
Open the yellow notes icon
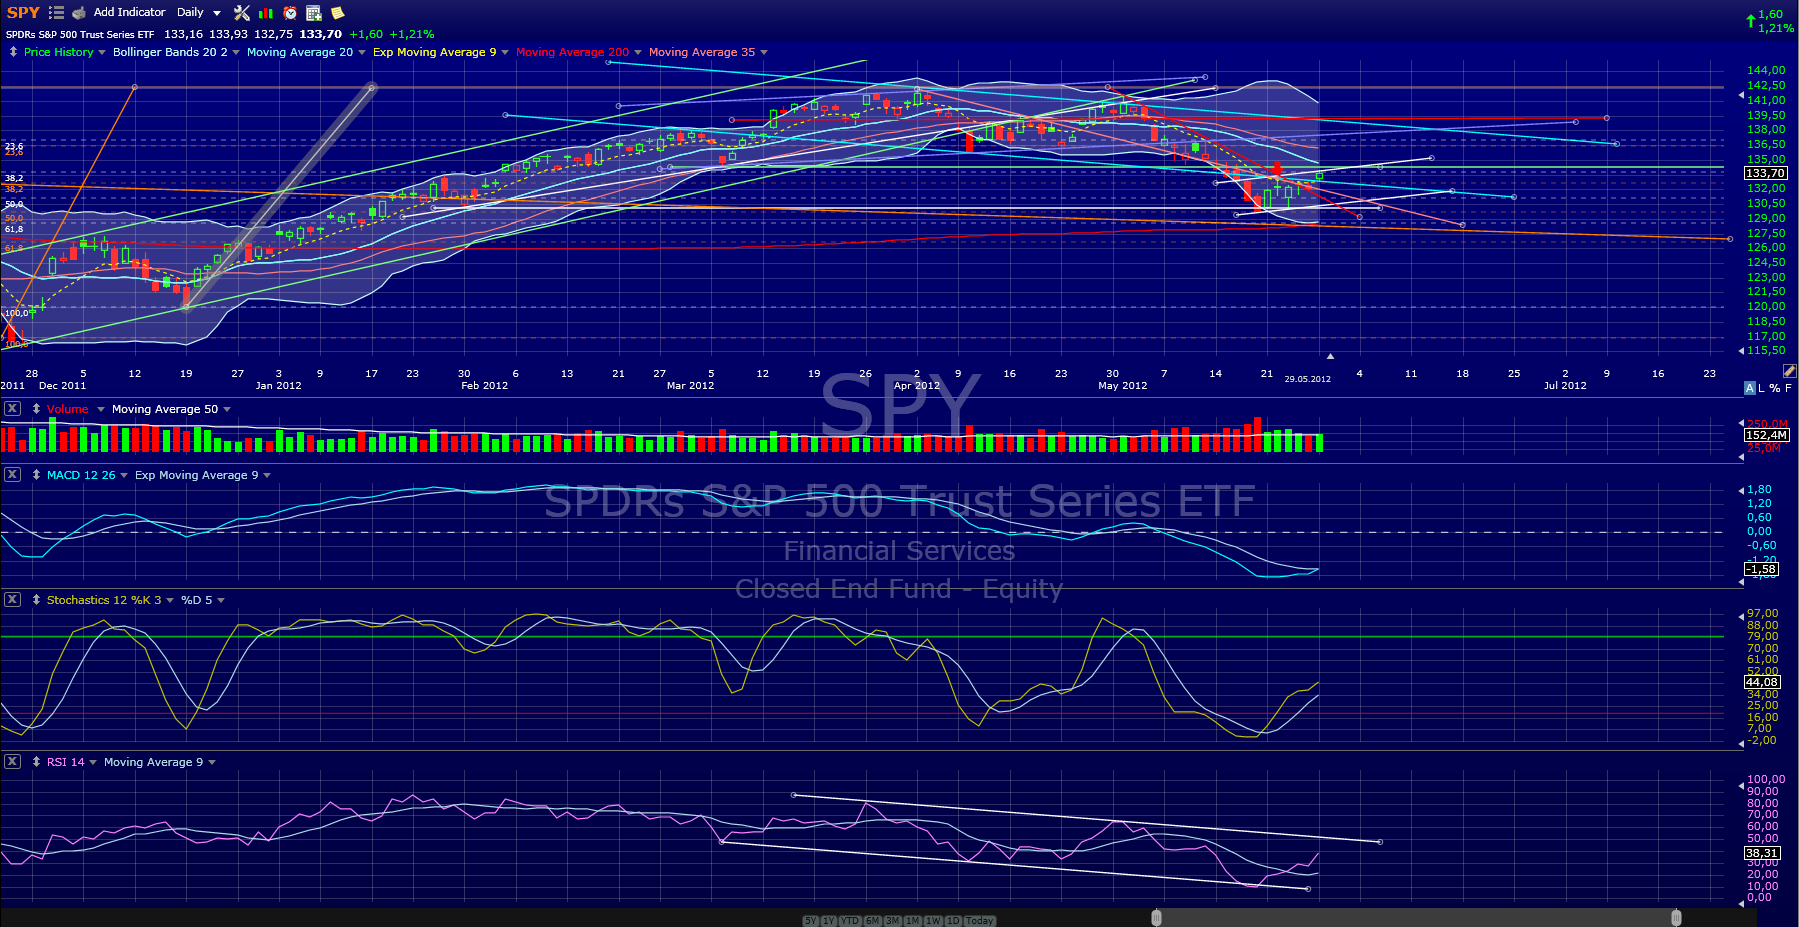(x=338, y=13)
